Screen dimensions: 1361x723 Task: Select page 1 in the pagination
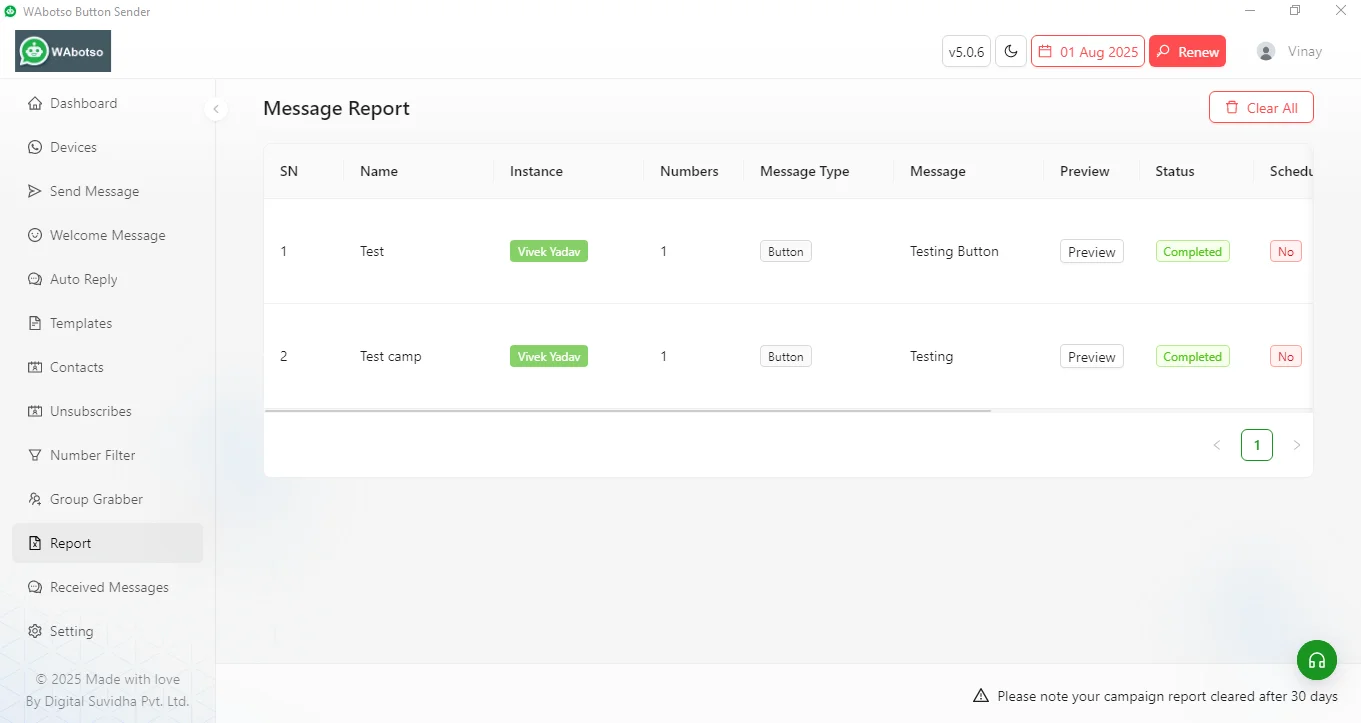coord(1257,445)
